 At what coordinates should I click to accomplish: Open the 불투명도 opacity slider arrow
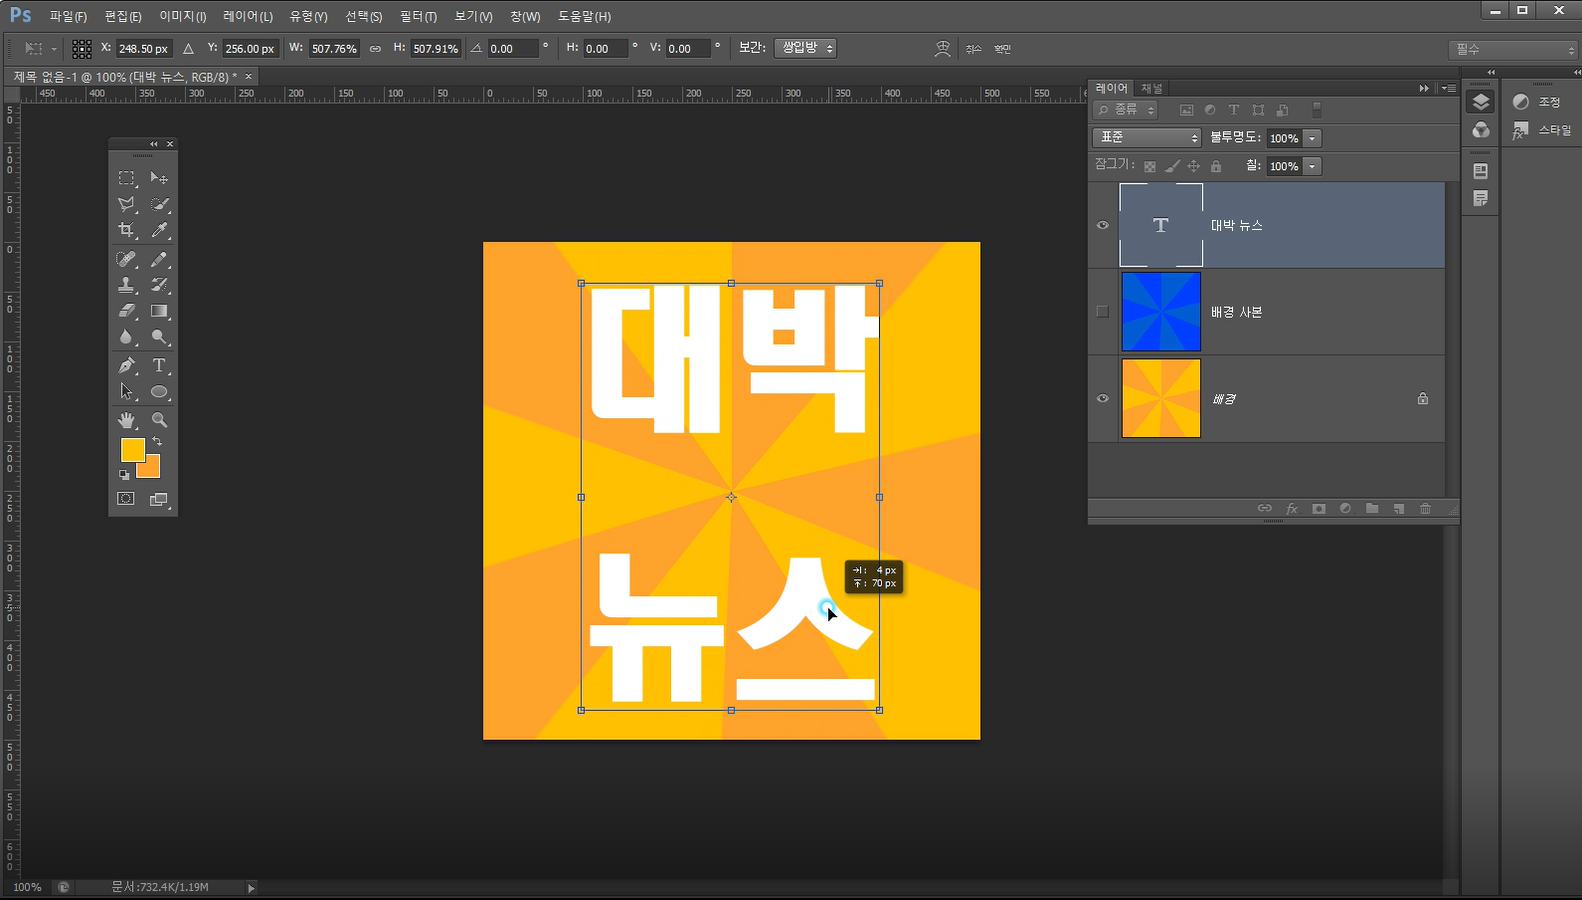(x=1312, y=138)
